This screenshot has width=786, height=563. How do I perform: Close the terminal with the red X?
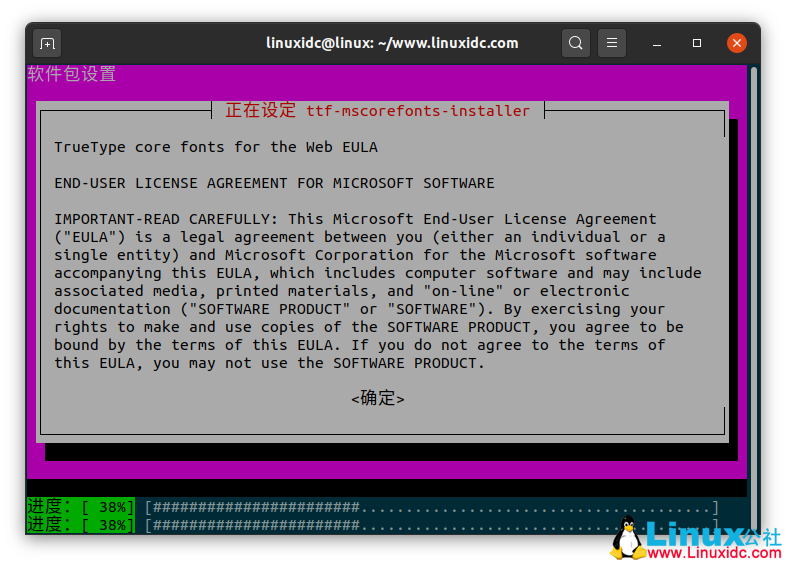(x=736, y=43)
